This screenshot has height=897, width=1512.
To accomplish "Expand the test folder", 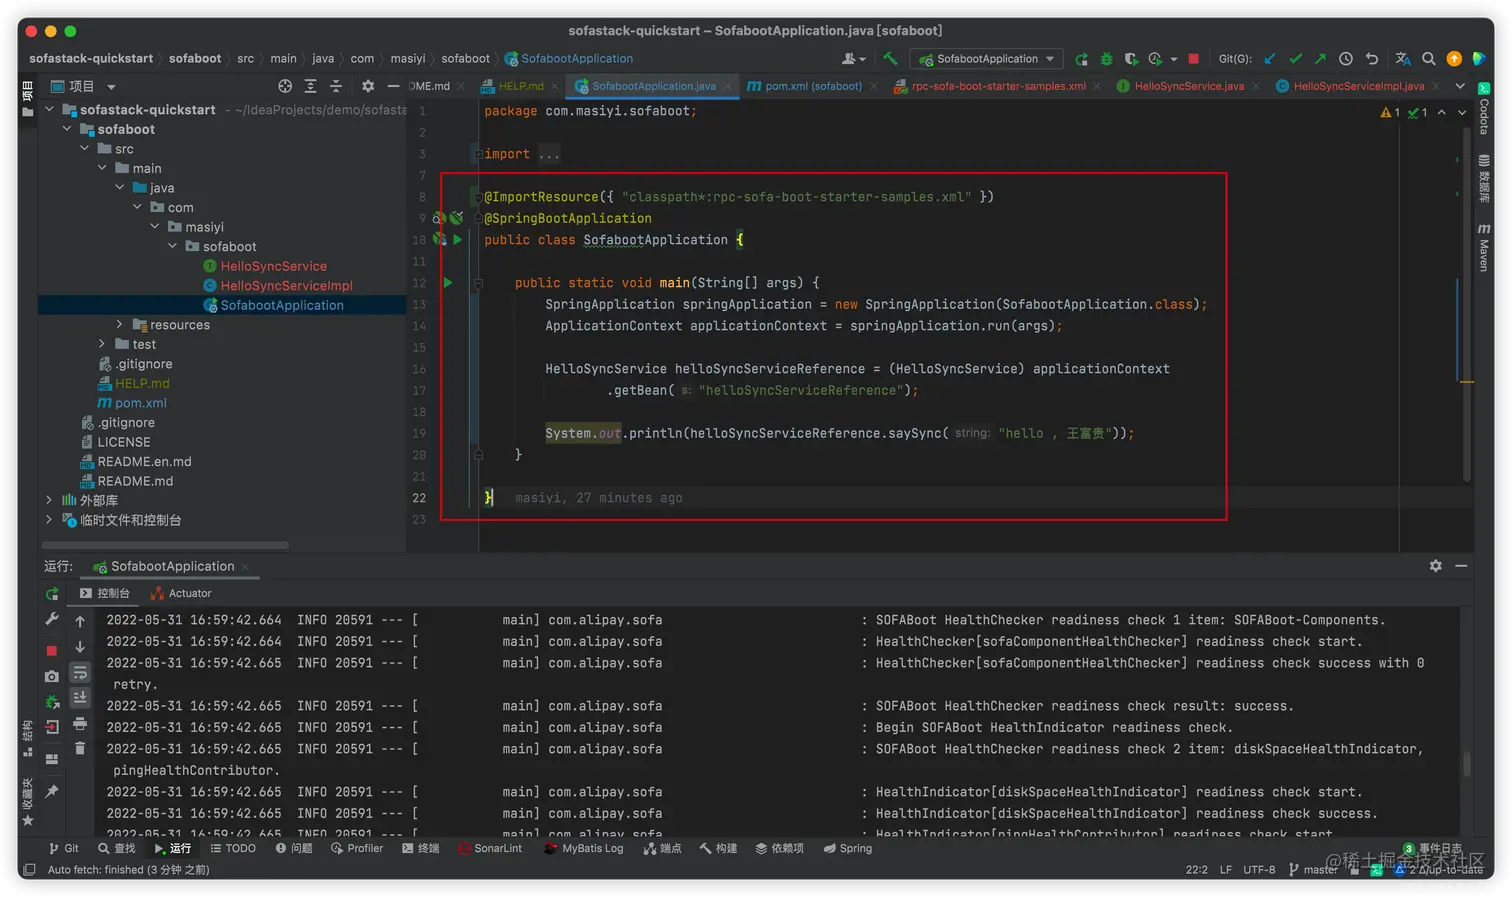I will click(x=102, y=344).
